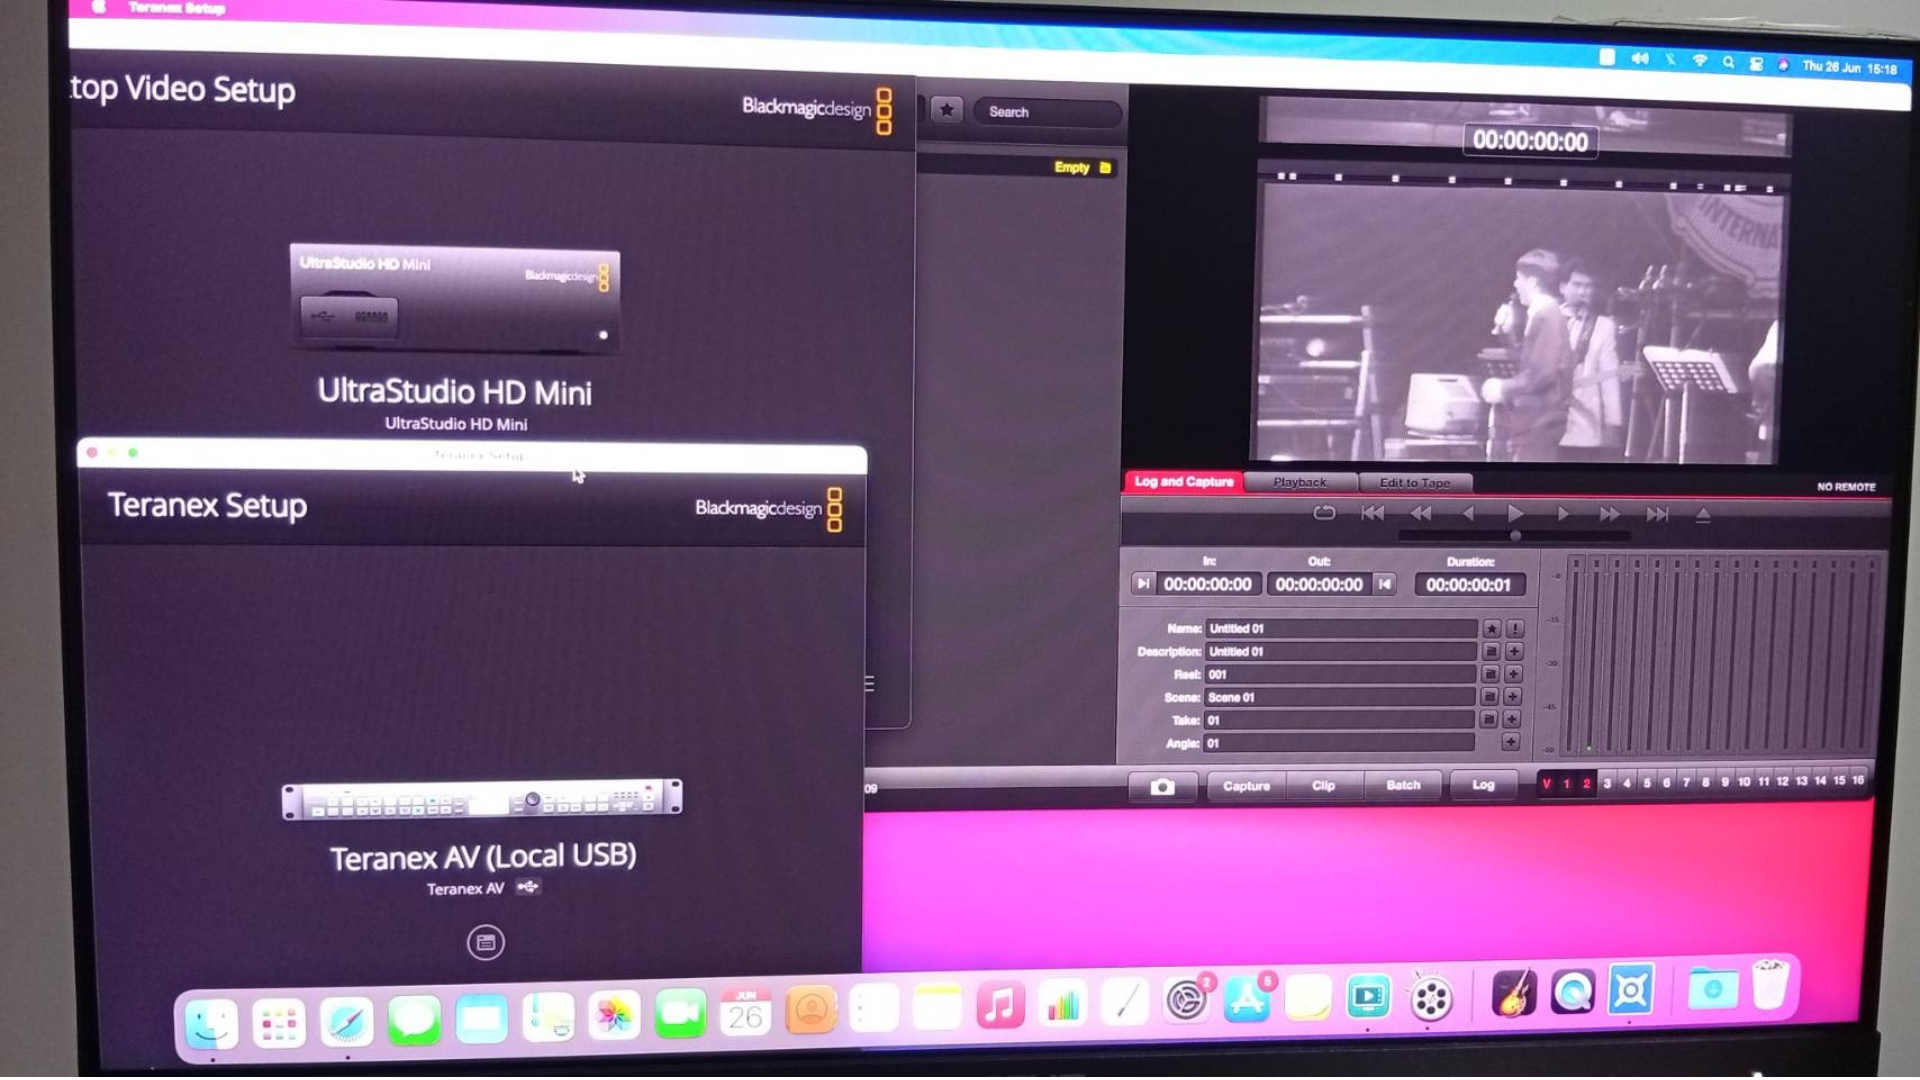This screenshot has height=1080, width=1920.
Task: Open the Teranex AV settings icon
Action: click(x=485, y=942)
